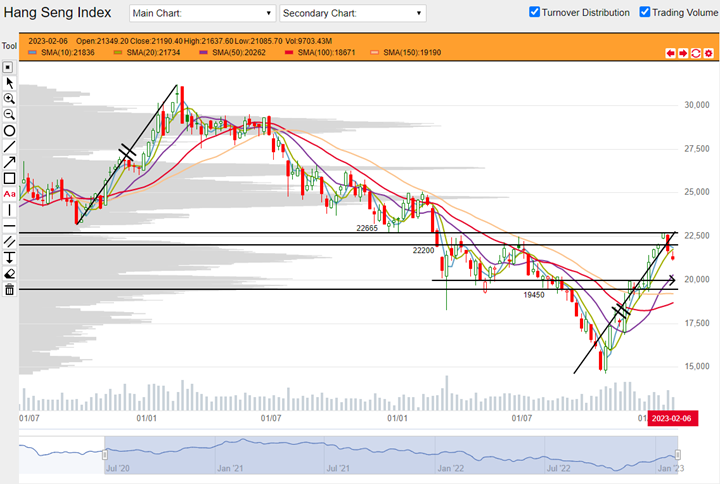Click the Jul '21 label in the navigator
The image size is (720, 484).
click(338, 468)
